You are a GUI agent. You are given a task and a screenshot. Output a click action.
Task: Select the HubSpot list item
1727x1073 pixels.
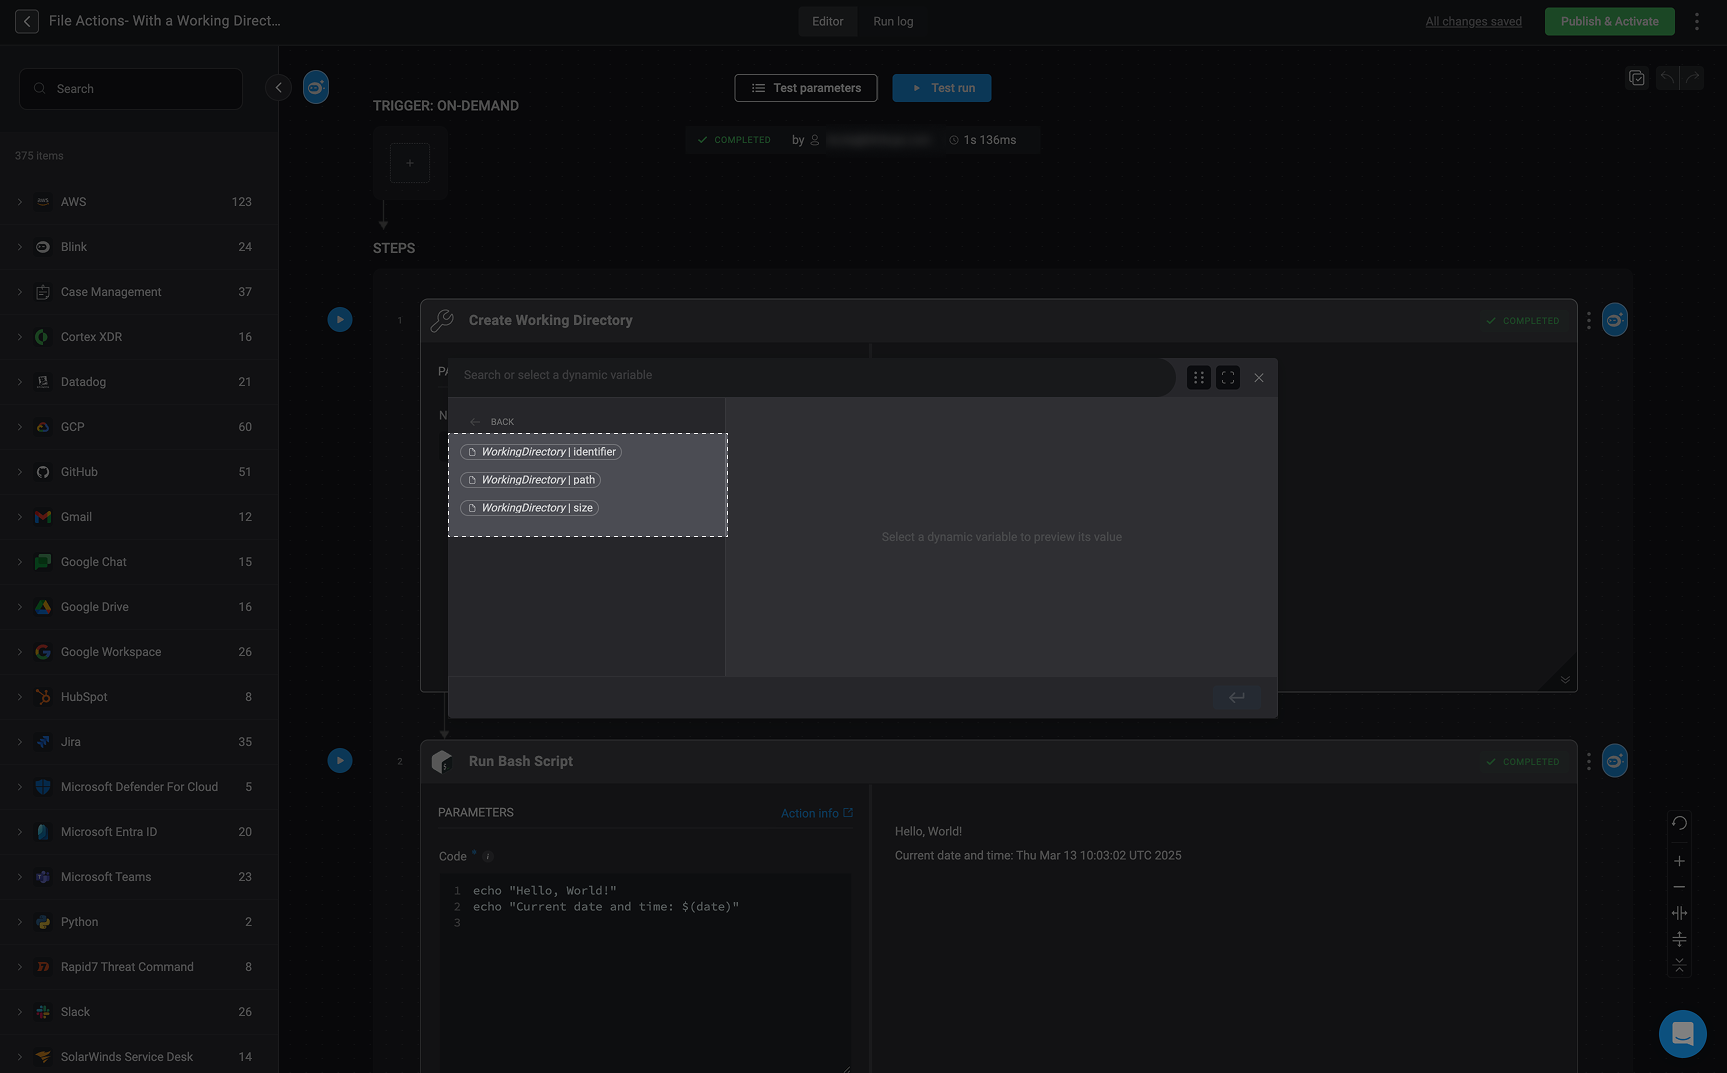pyautogui.click(x=139, y=697)
